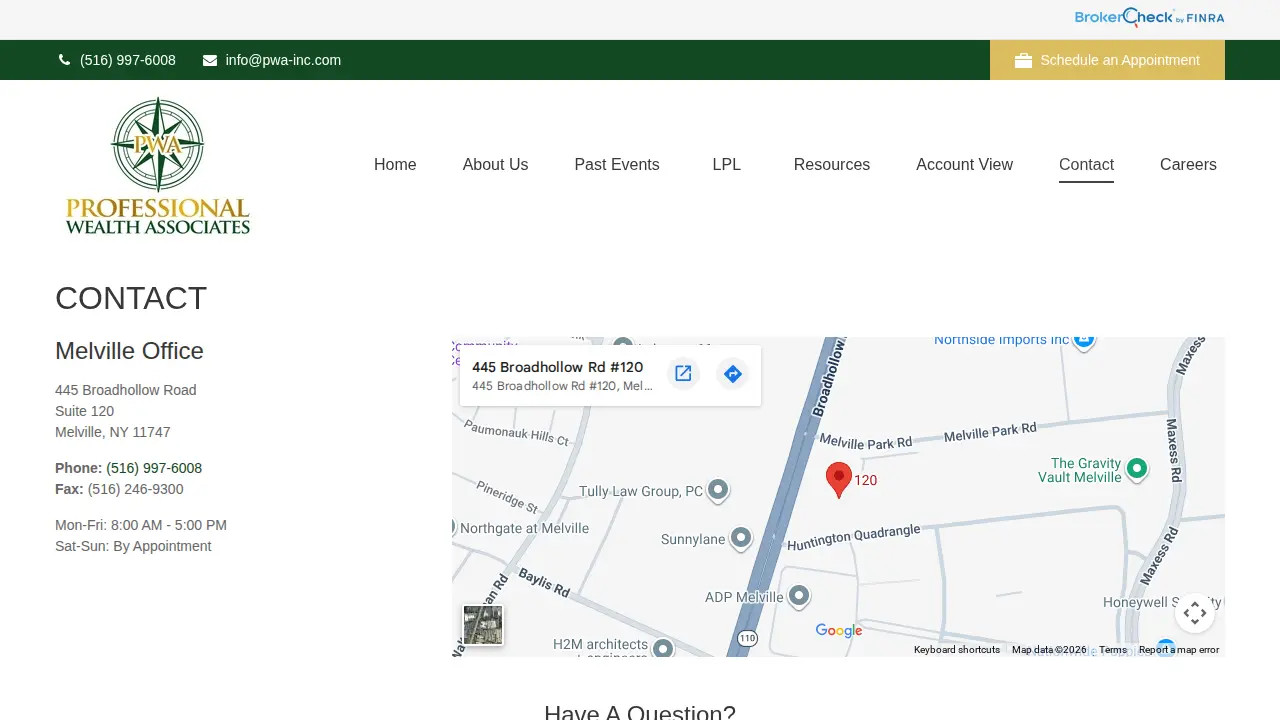Open Resources menu
This screenshot has width=1280, height=720.
pos(832,164)
